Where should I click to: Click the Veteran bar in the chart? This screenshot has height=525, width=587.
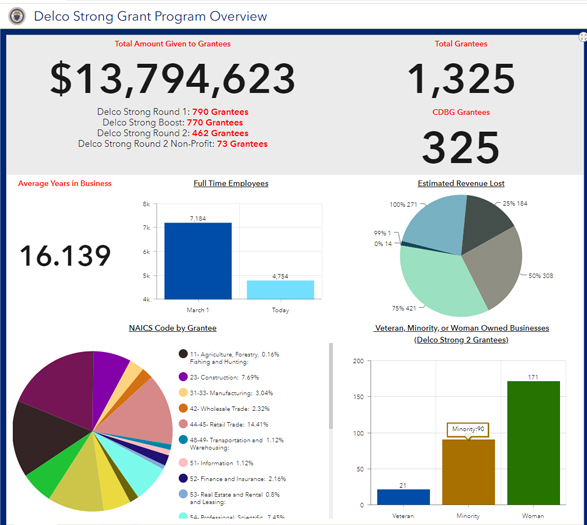(x=403, y=497)
